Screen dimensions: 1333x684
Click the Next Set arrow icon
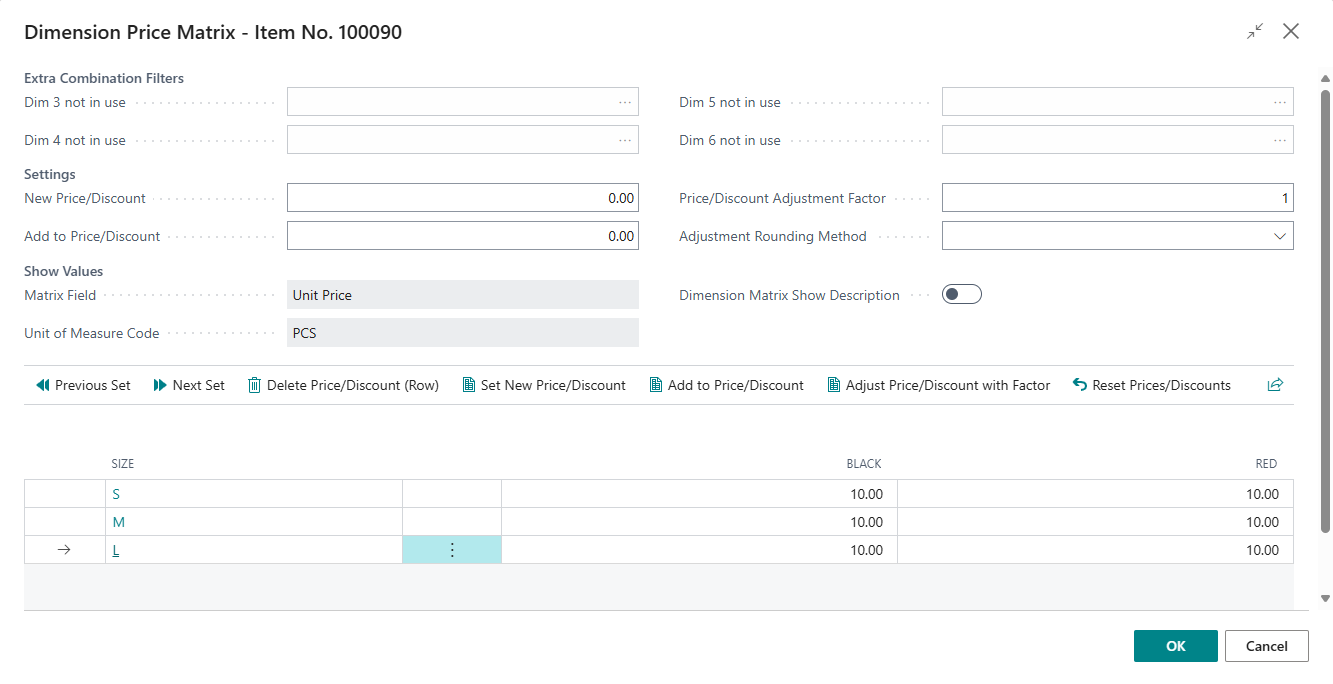160,385
